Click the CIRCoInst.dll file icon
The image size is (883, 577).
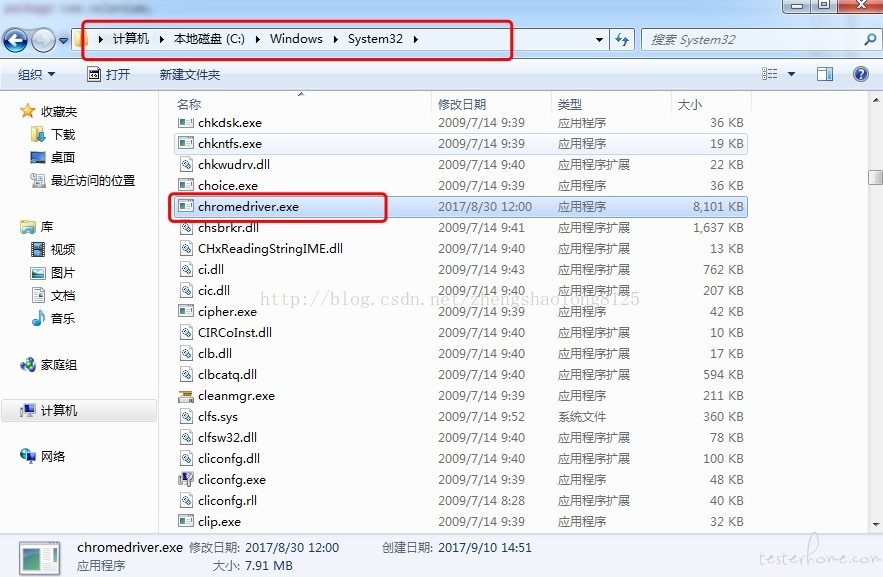pos(186,332)
